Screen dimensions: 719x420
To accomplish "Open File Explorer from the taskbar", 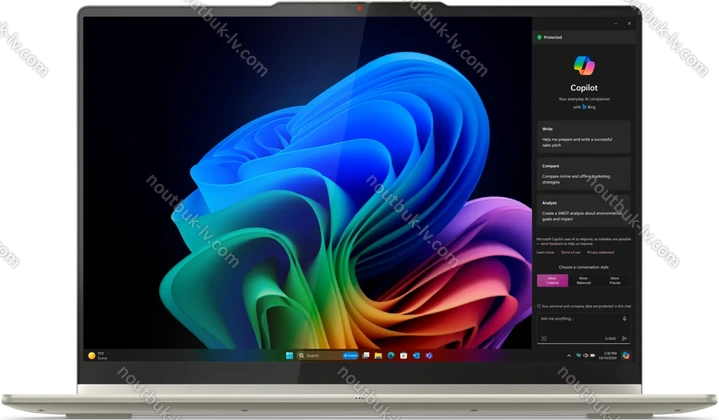I will tap(378, 355).
